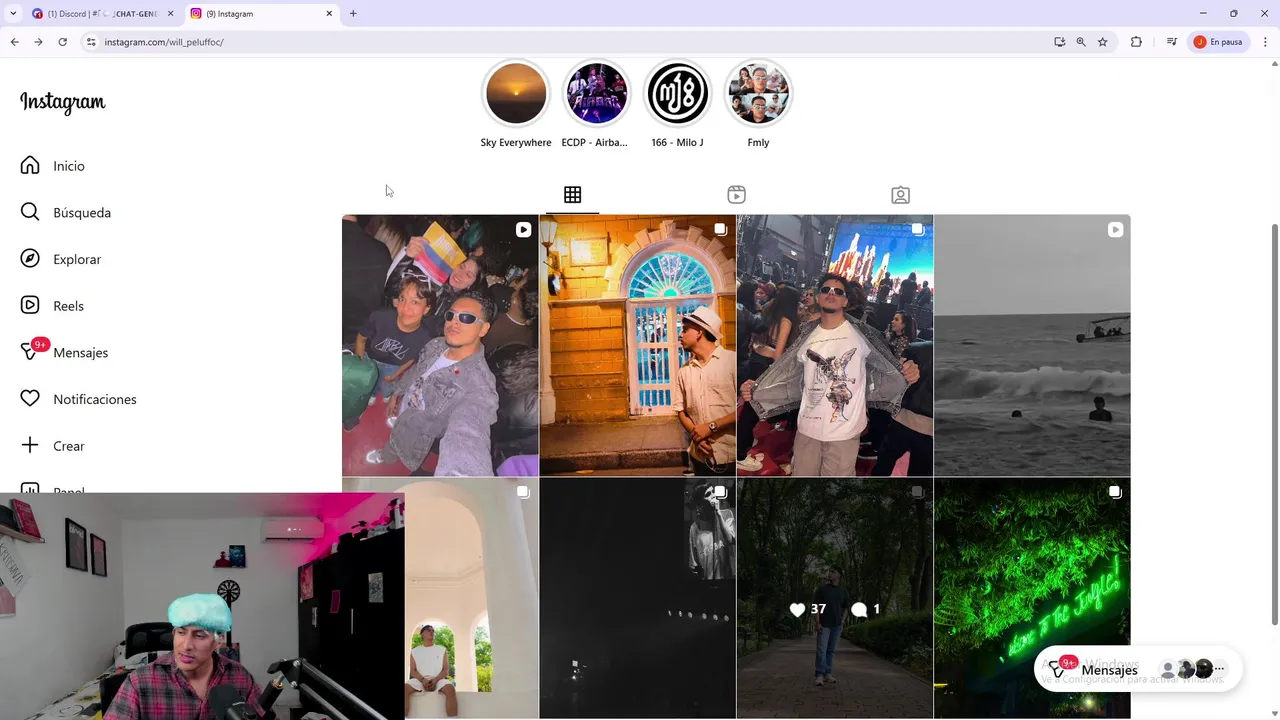
Task: View site information icon in address bar
Action: pos(91,42)
